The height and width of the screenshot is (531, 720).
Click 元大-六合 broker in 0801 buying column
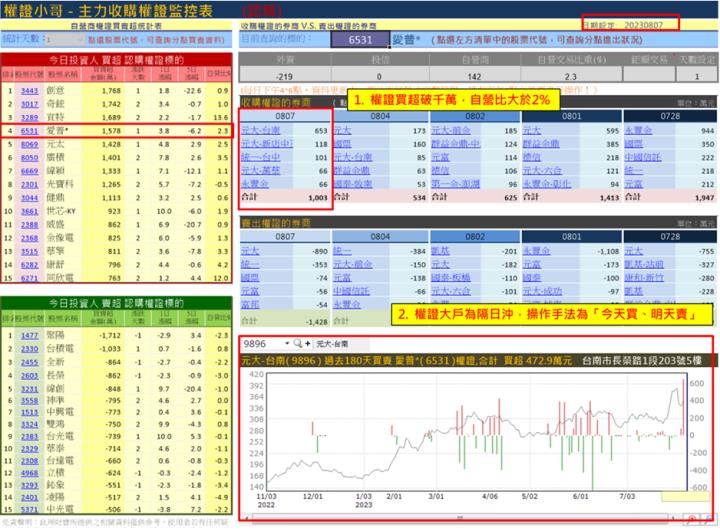coord(542,170)
